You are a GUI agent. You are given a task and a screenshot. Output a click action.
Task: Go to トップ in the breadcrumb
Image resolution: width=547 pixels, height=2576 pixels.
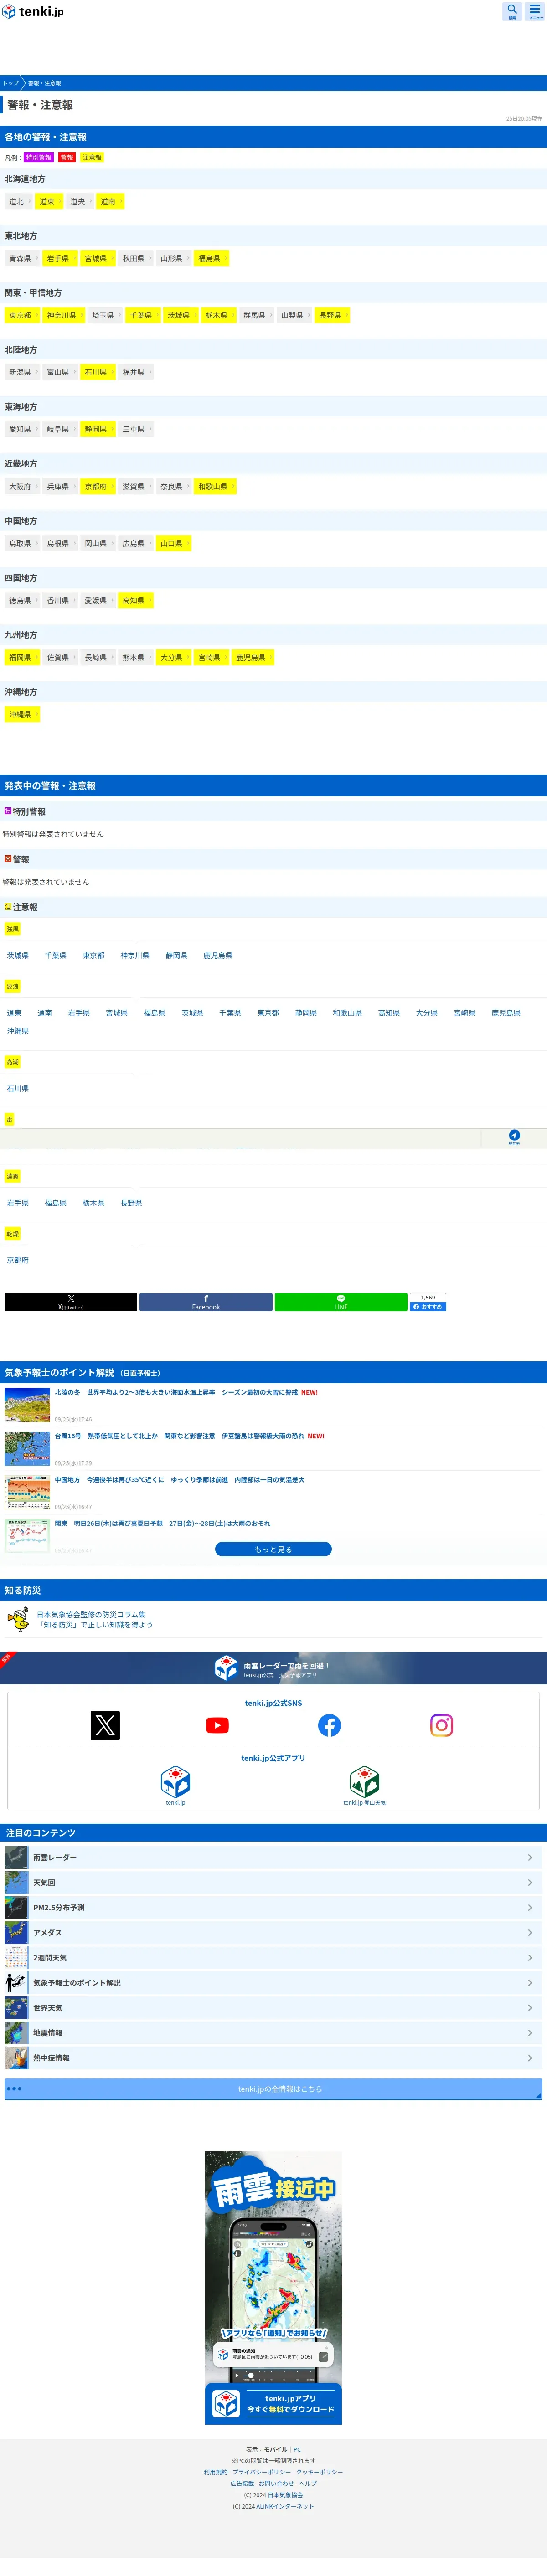click(10, 83)
